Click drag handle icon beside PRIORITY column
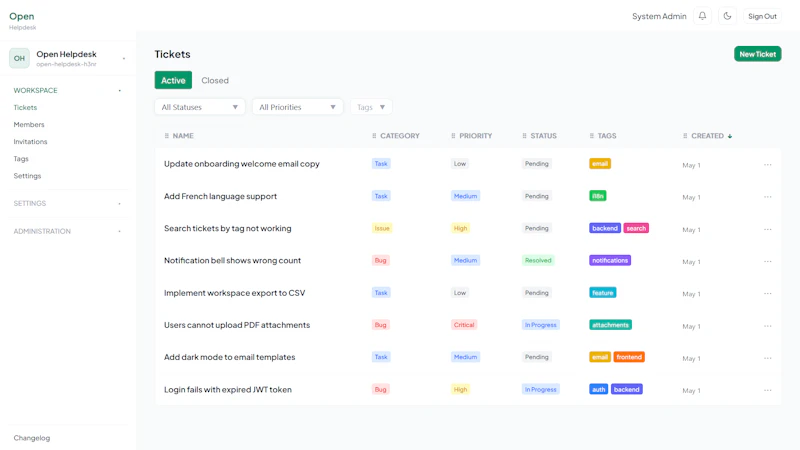The image size is (800, 450). tap(453, 136)
